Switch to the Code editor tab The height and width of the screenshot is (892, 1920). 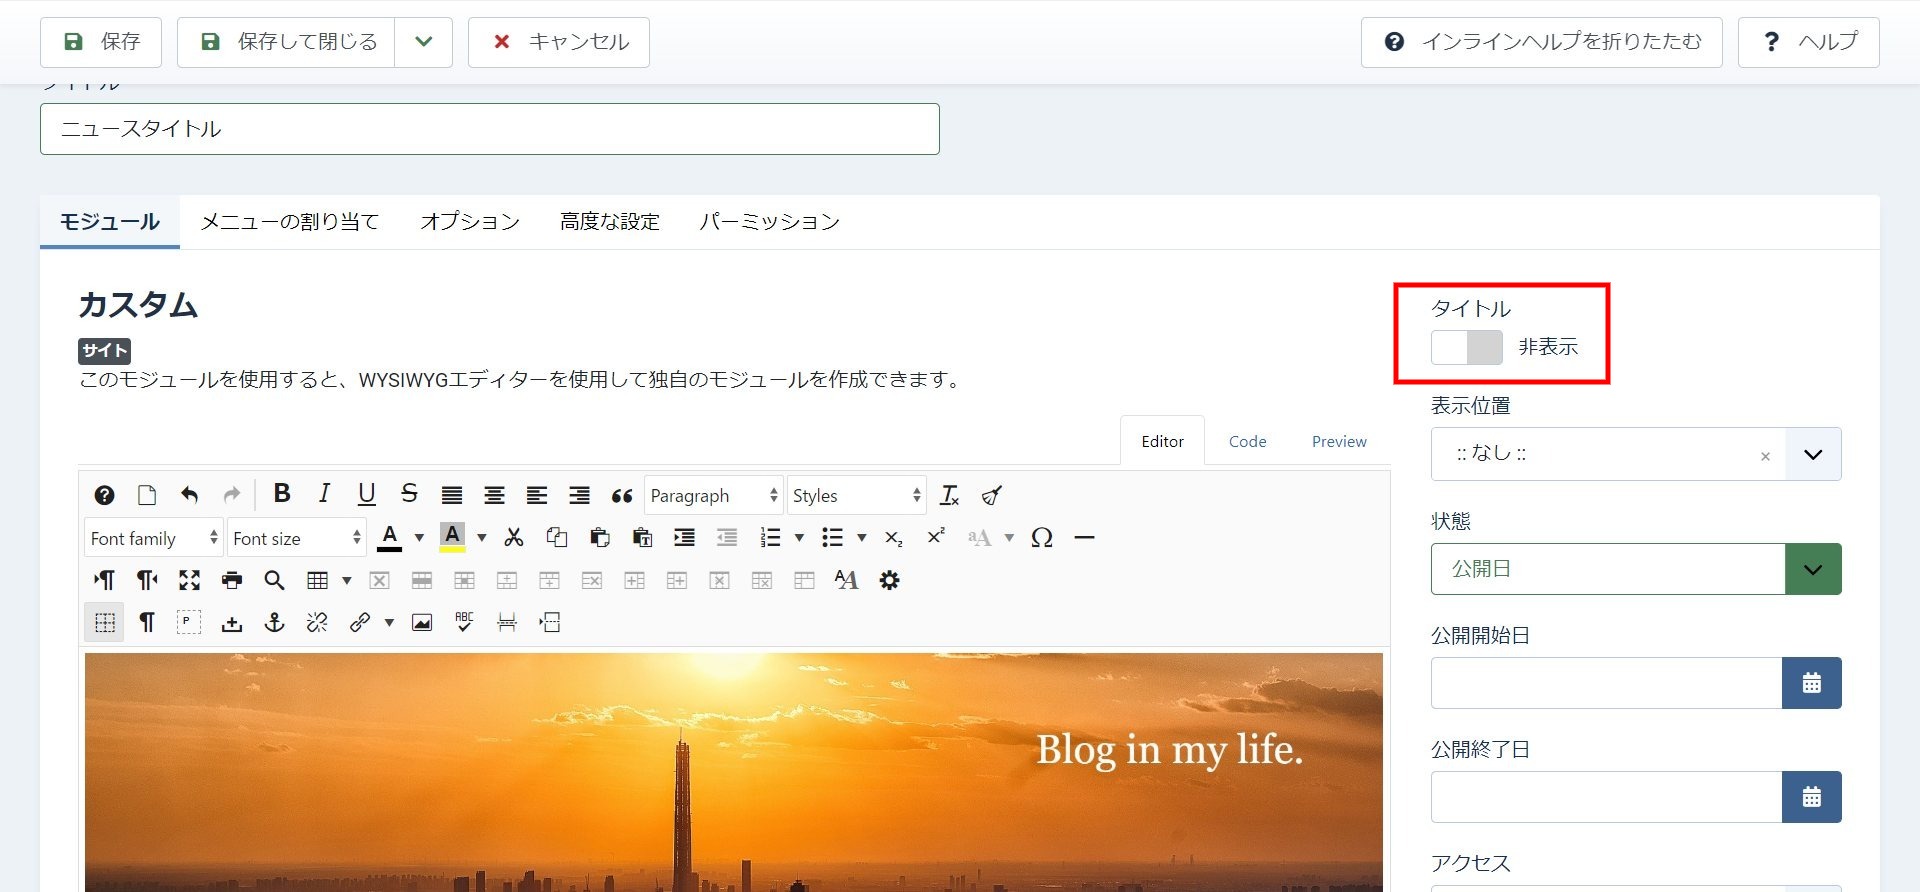1247,442
